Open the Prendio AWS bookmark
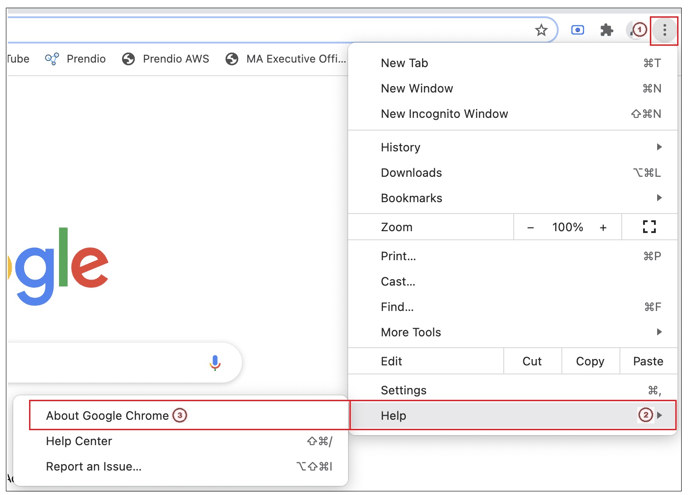This screenshot has width=688, height=495. click(165, 59)
